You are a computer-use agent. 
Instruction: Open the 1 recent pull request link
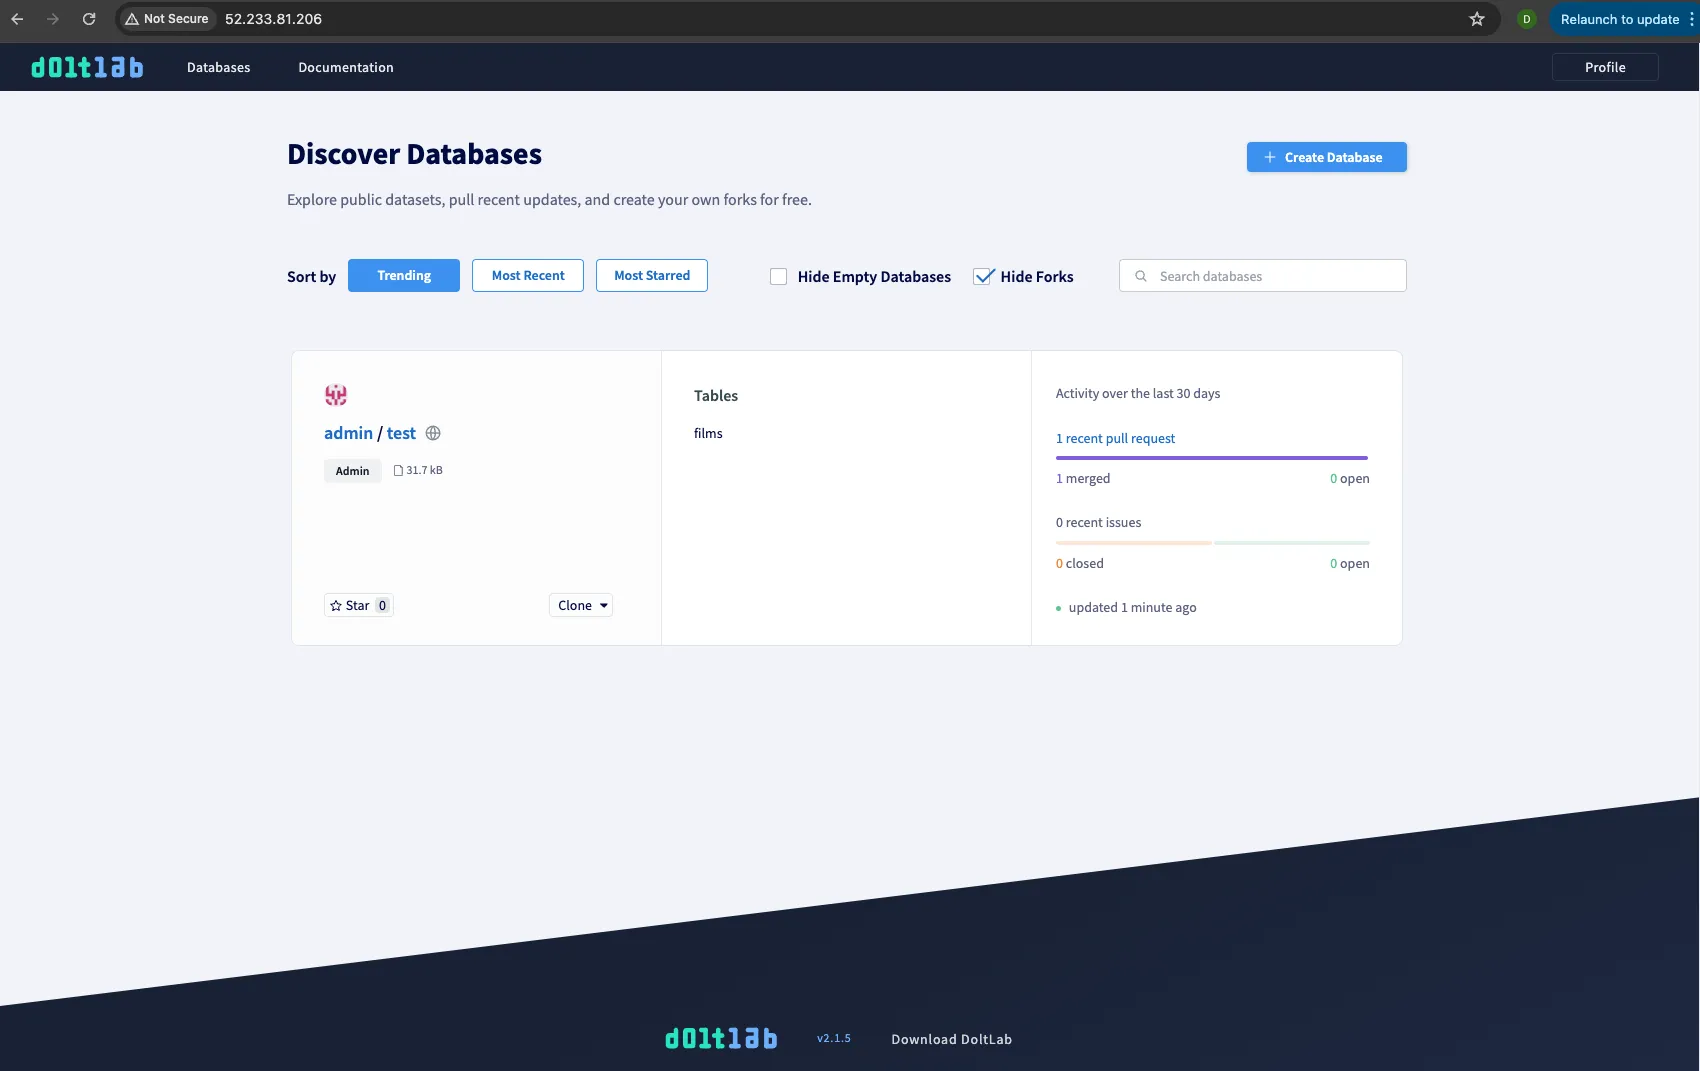tap(1115, 438)
